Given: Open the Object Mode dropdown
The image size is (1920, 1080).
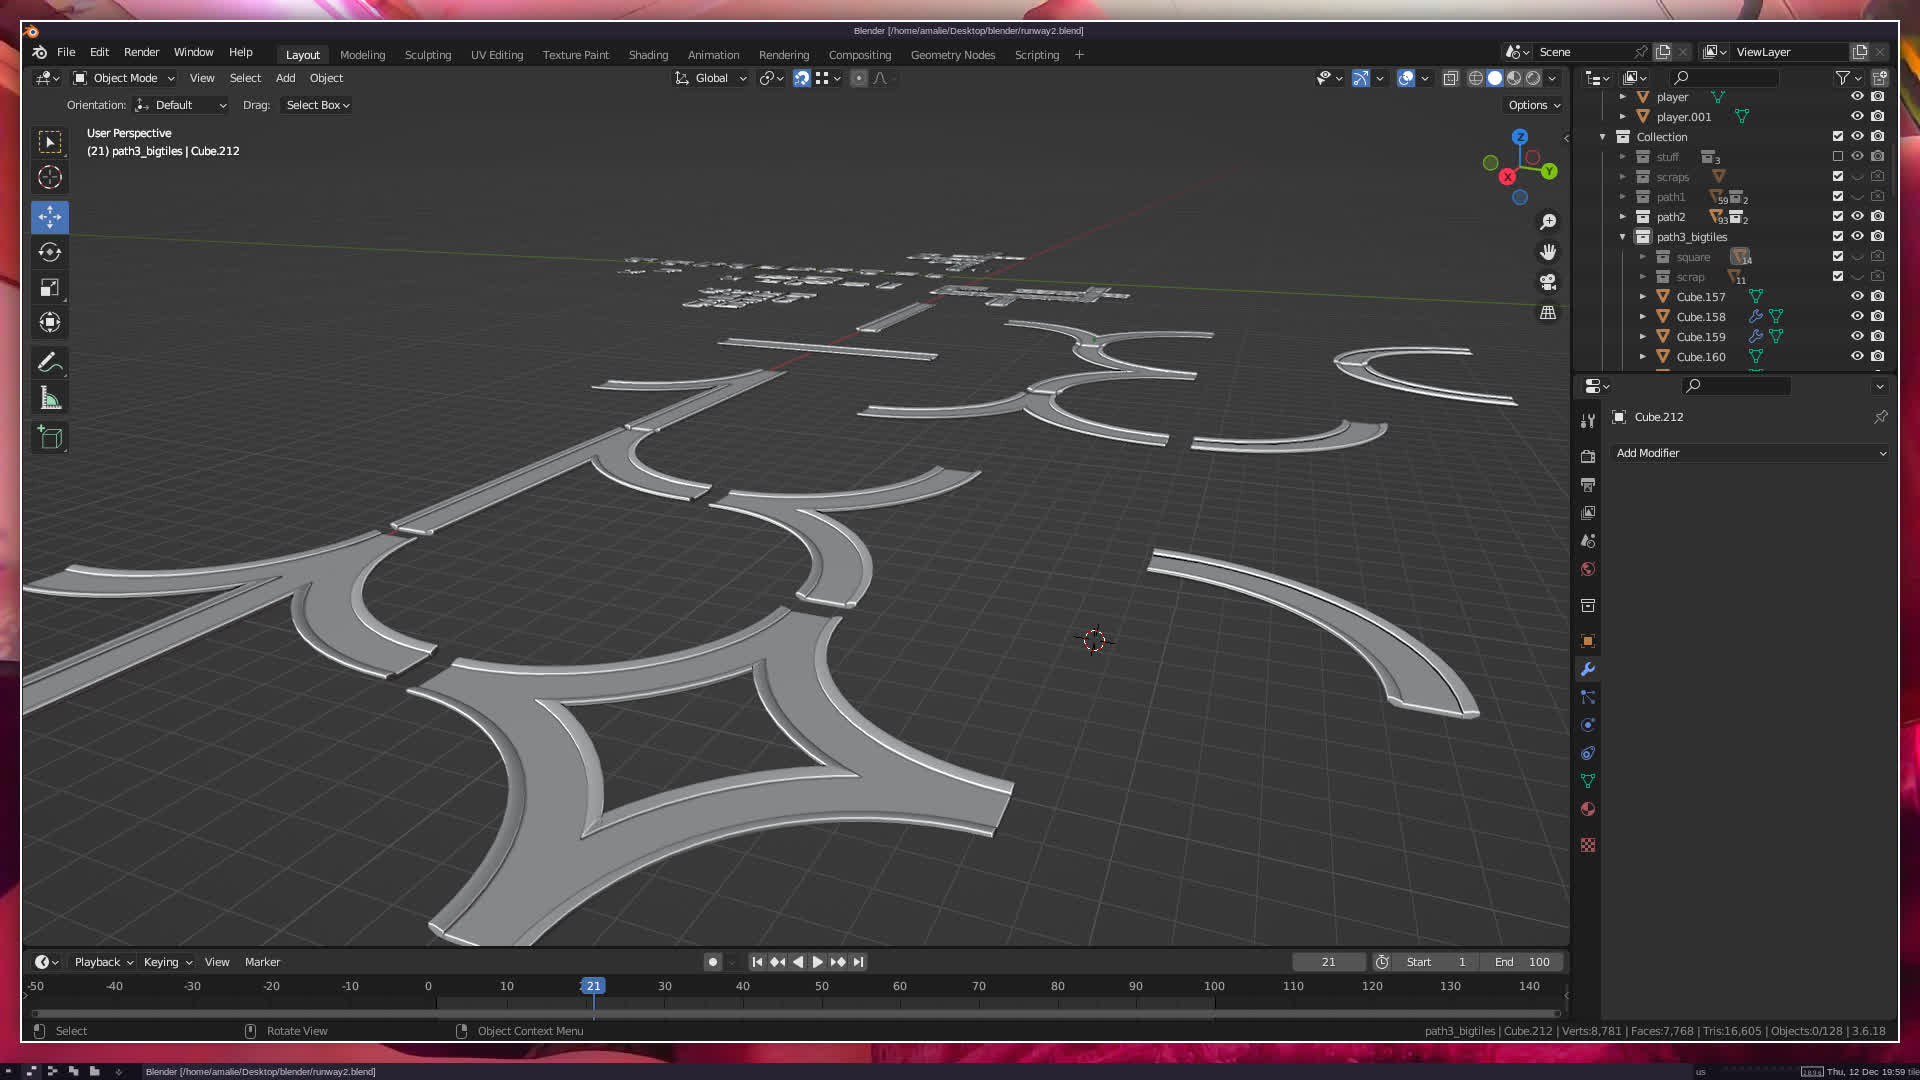Looking at the screenshot, I should coord(124,78).
